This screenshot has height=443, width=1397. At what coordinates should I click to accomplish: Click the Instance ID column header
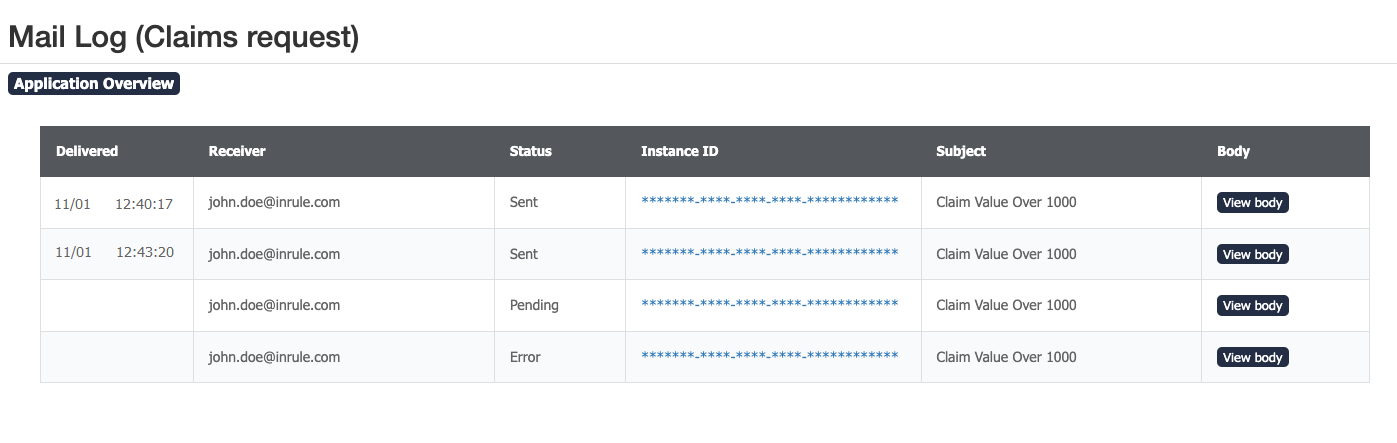click(679, 151)
